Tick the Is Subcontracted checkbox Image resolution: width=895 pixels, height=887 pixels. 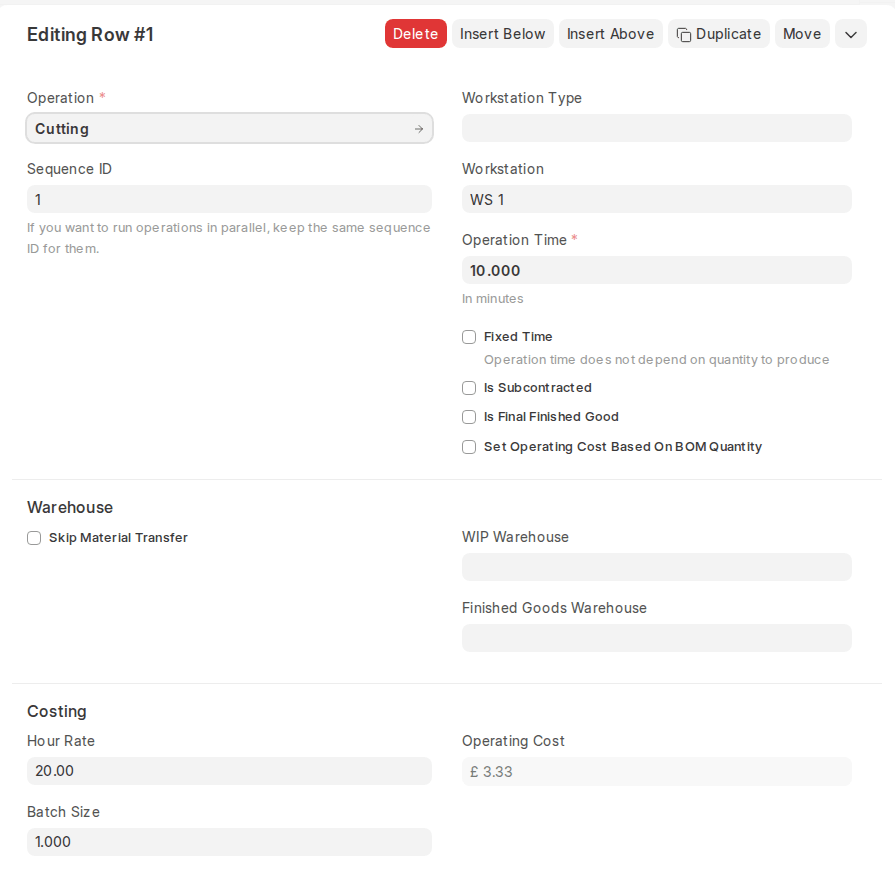469,388
